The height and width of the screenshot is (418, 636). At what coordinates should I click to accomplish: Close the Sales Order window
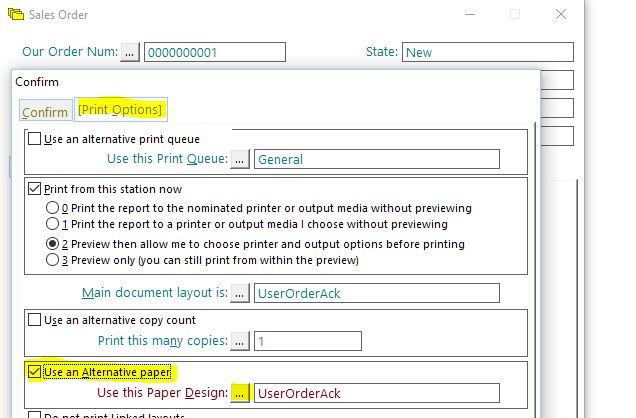click(x=561, y=15)
